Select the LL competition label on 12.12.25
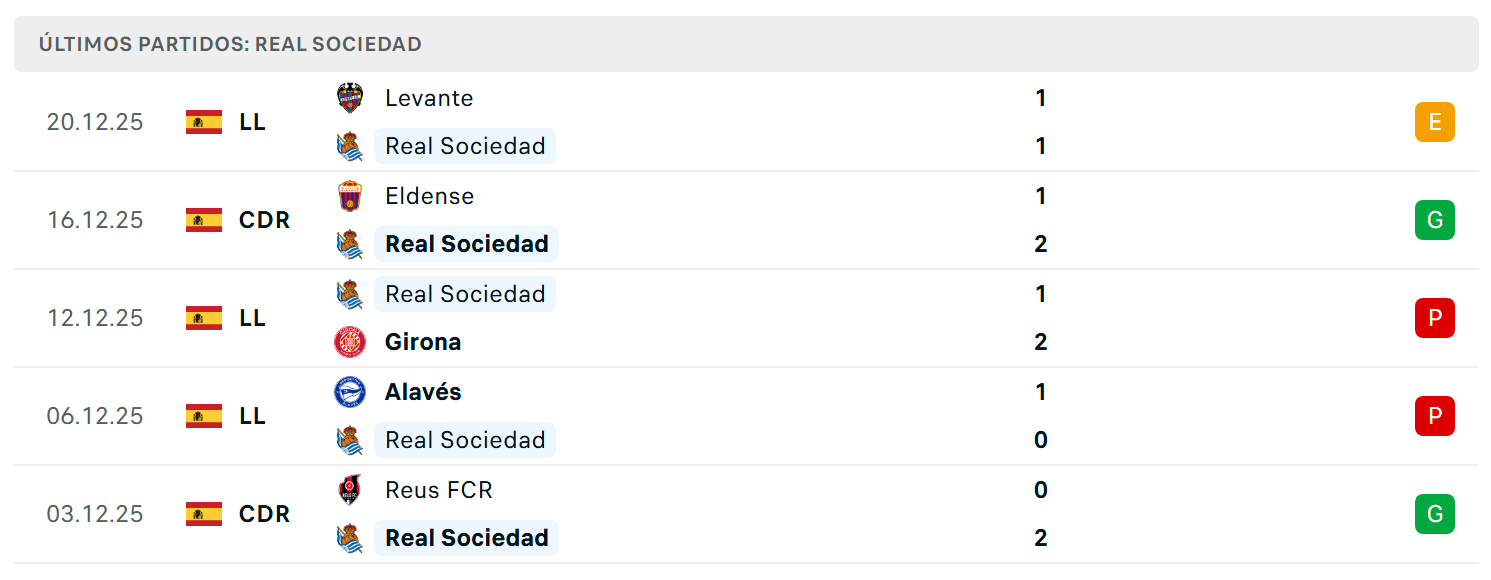Viewport: 1491px width, 580px height. [253, 318]
